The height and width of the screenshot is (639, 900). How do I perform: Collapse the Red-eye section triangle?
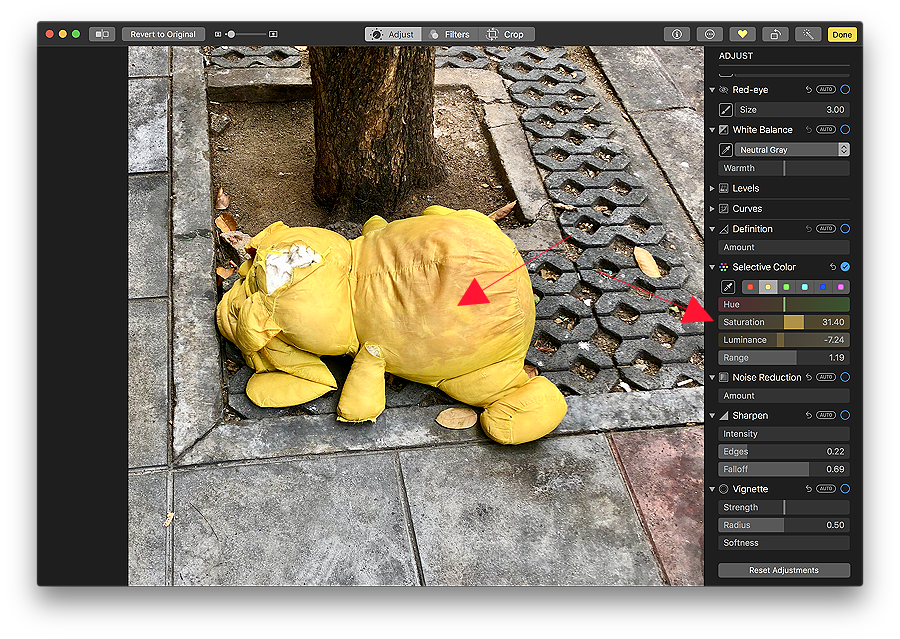click(x=712, y=90)
